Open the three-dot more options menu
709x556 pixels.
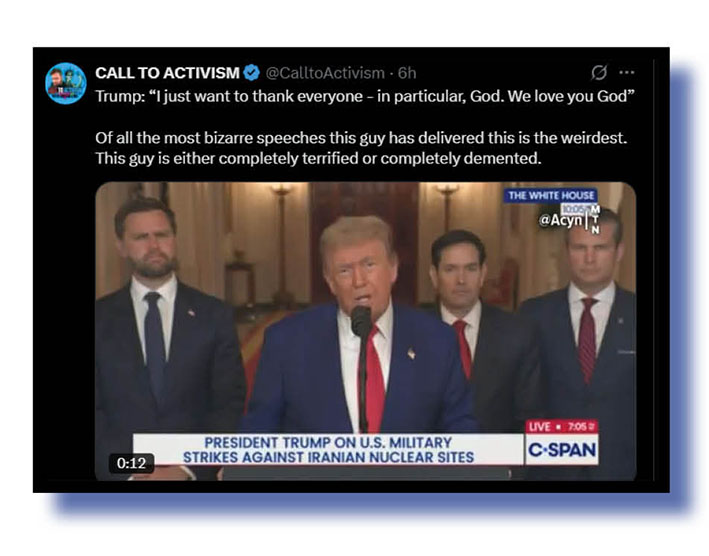coord(627,72)
